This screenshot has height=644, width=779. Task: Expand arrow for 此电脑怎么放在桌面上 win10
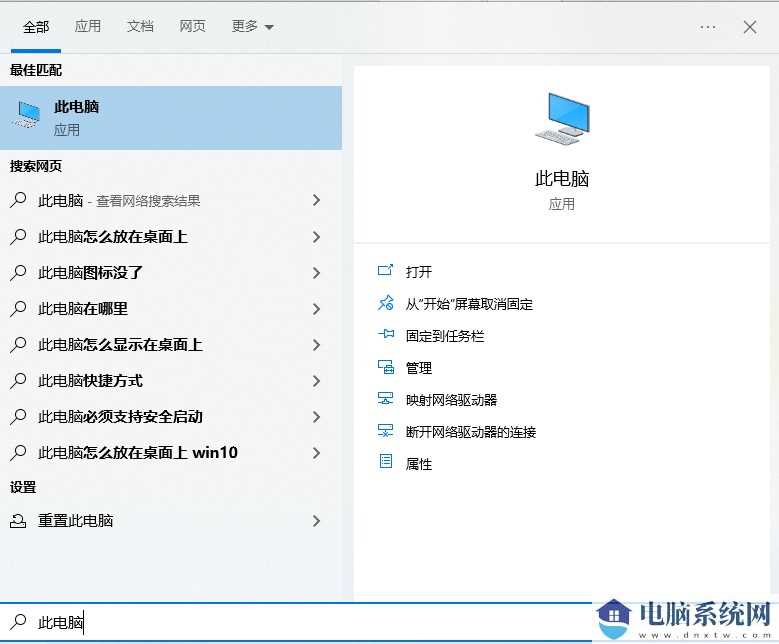point(316,453)
